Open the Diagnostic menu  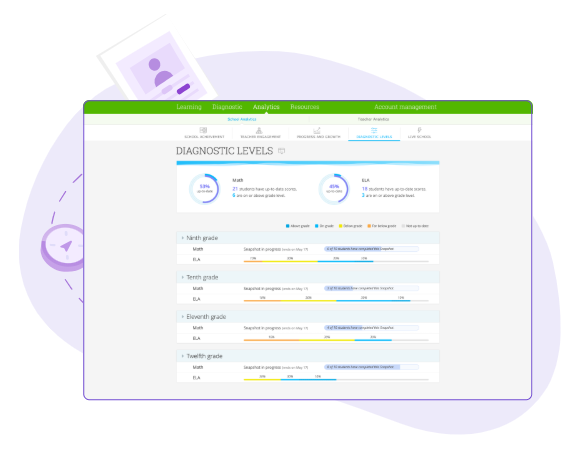(227, 107)
